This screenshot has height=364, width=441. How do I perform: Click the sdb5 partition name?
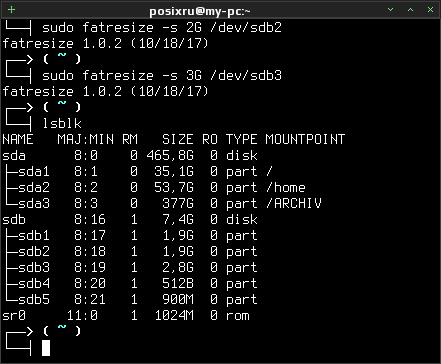[x=34, y=299]
